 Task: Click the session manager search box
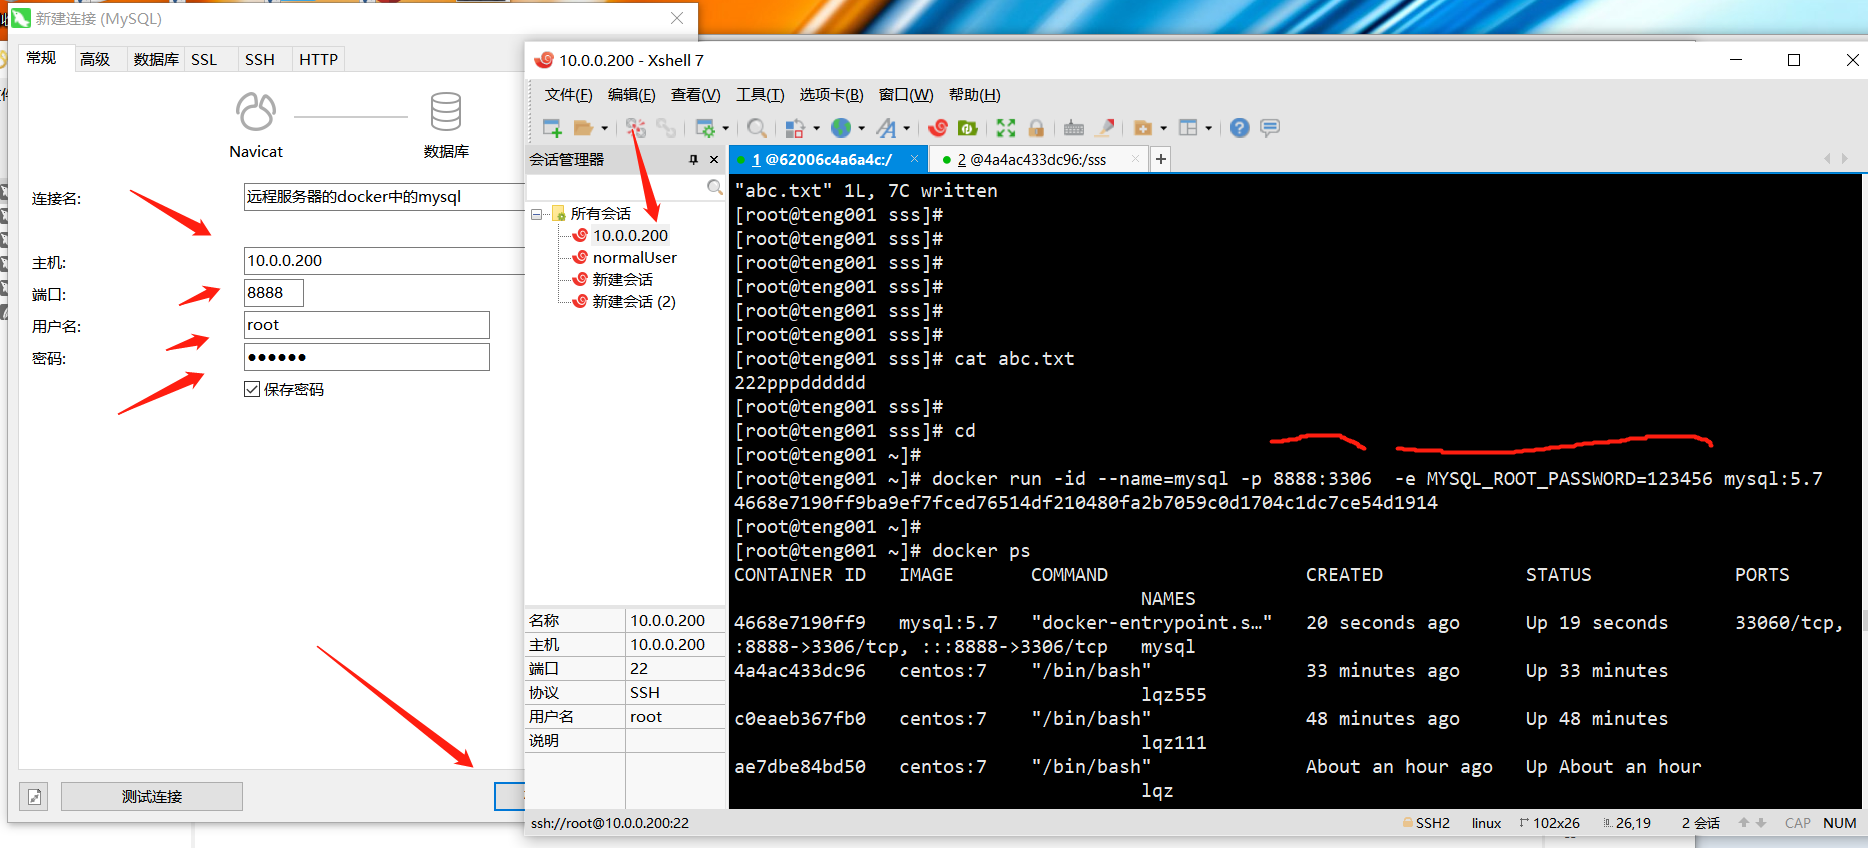coord(625,187)
